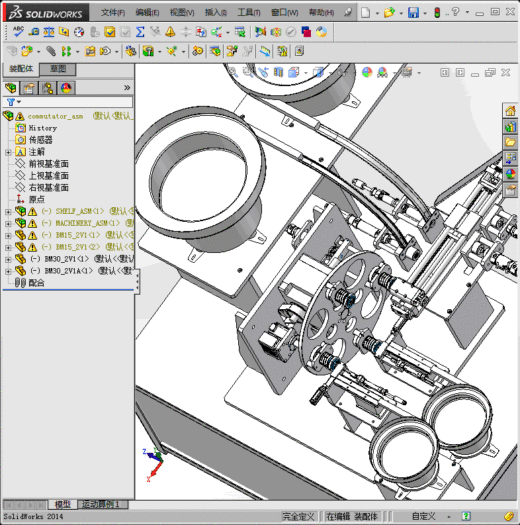This screenshot has height=525, width=520.
Task: Open the DisplayManager color sphere tab
Action: 66,88
